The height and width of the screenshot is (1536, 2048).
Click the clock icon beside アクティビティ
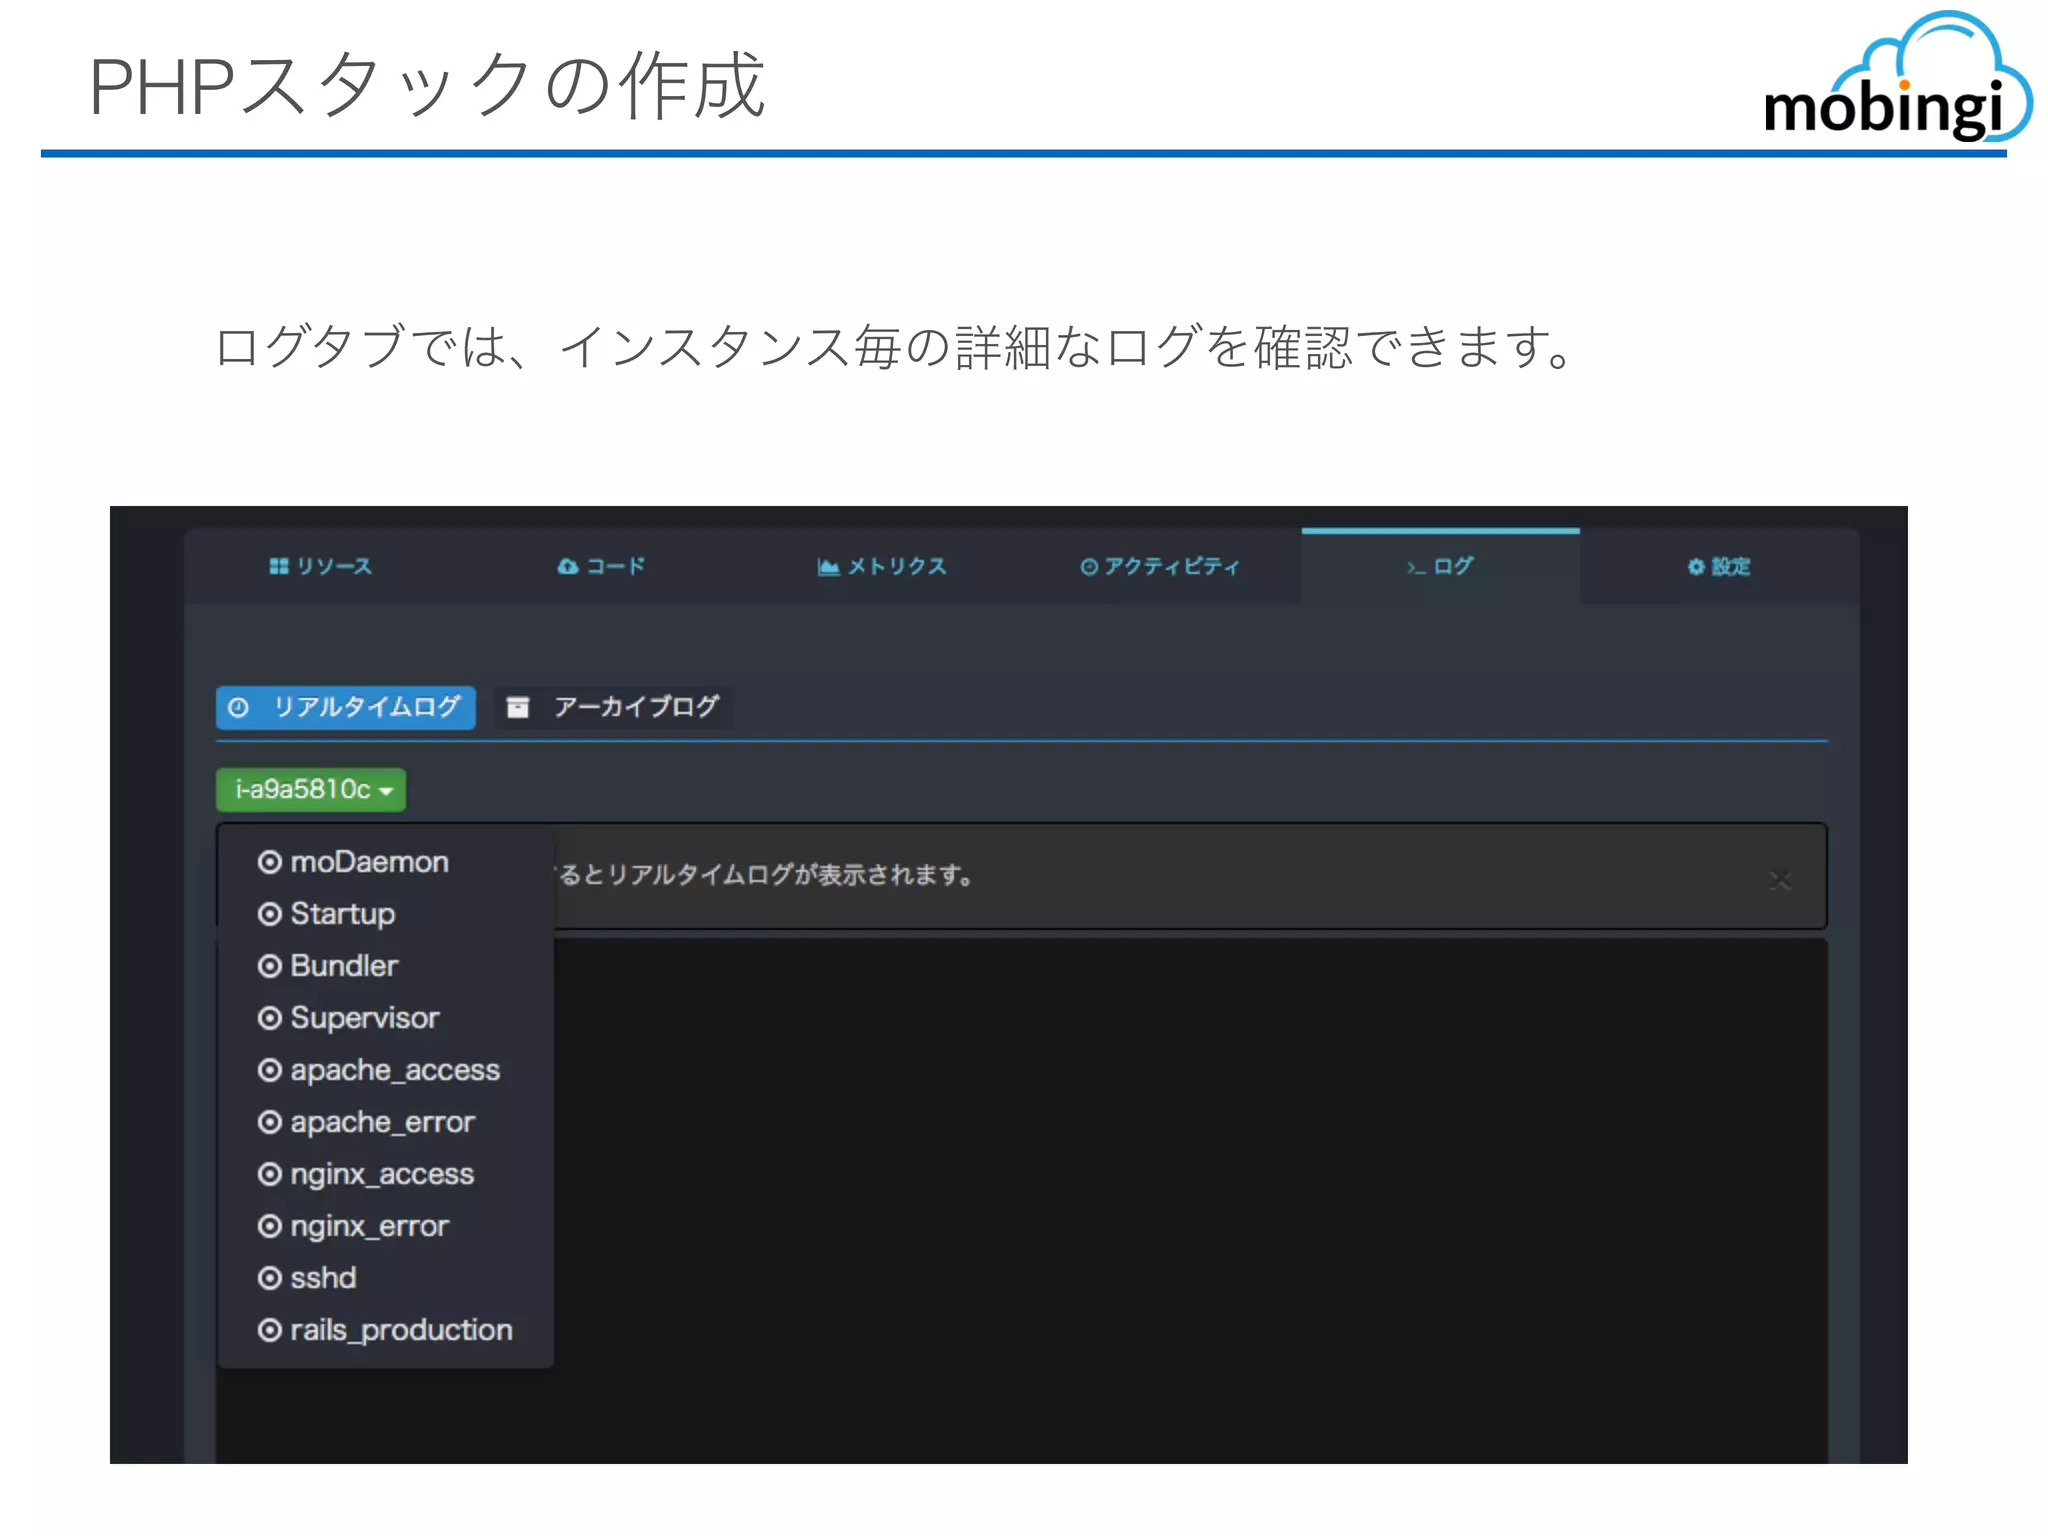click(1089, 567)
